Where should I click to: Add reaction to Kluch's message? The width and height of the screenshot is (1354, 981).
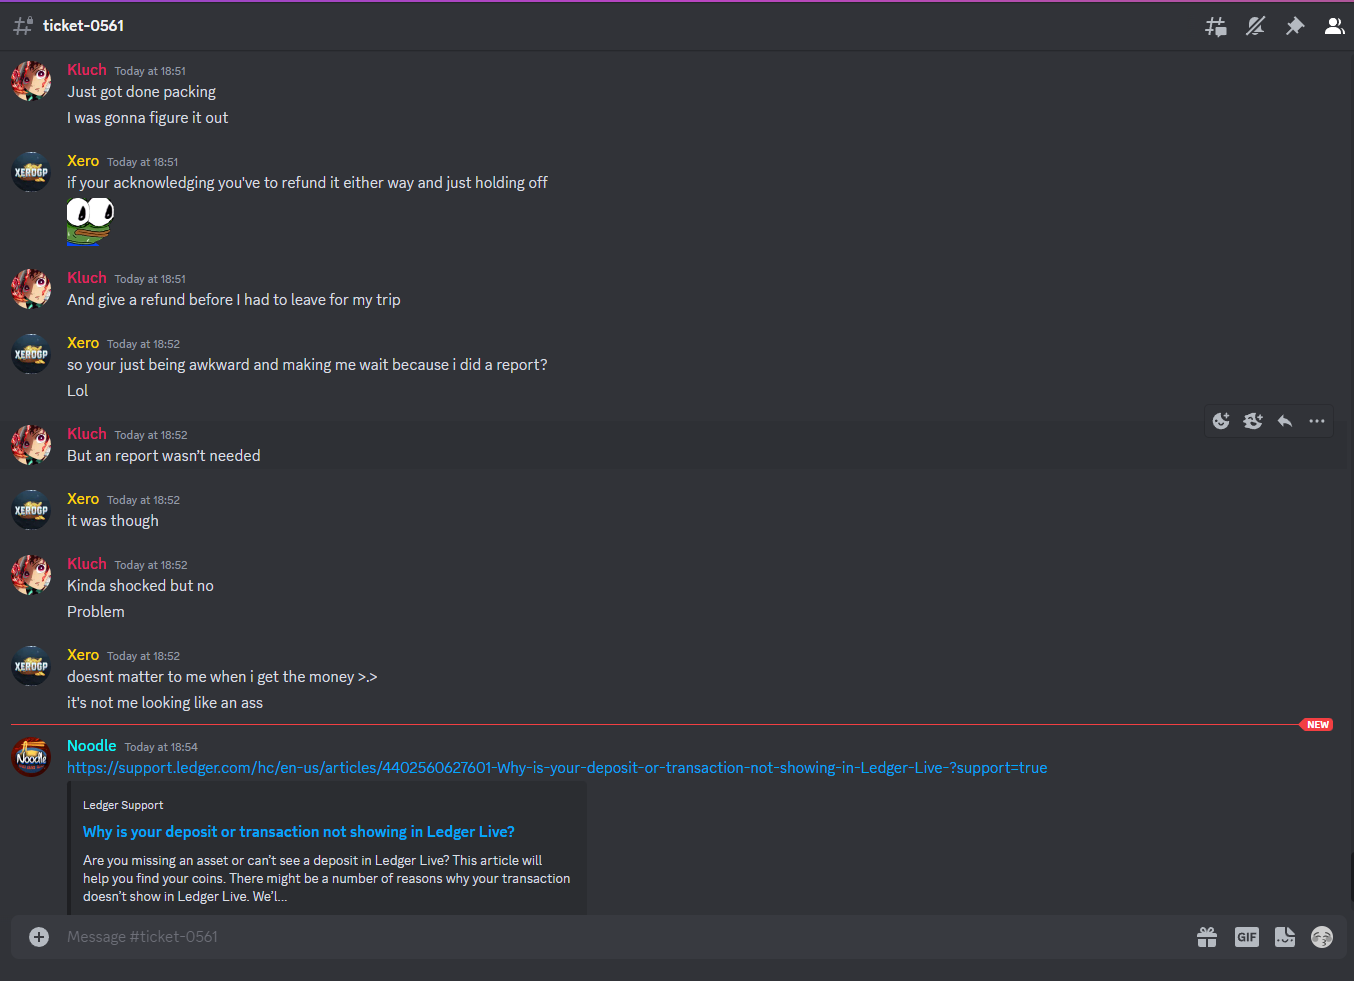[1221, 421]
